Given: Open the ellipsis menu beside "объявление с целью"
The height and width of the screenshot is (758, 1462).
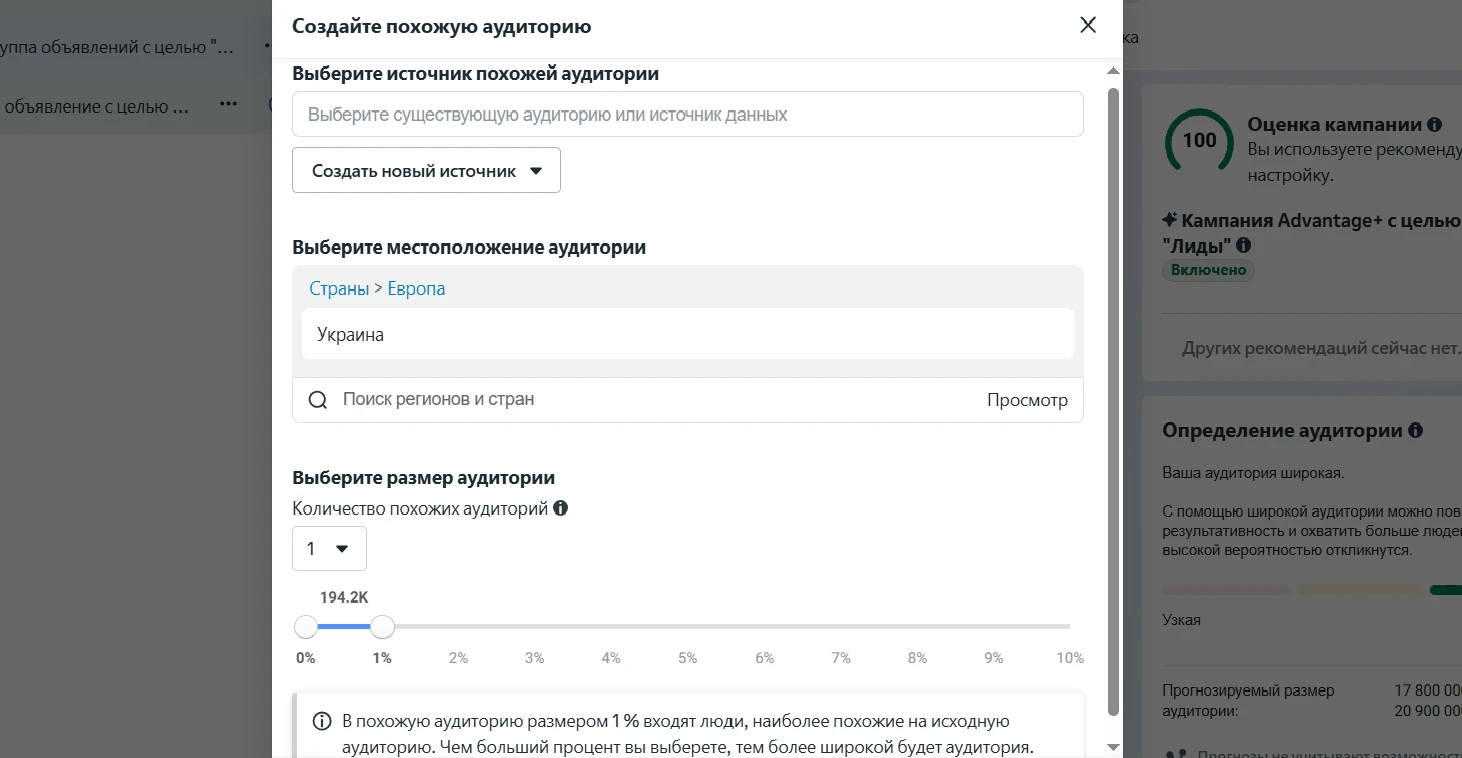Looking at the screenshot, I should click(x=228, y=104).
